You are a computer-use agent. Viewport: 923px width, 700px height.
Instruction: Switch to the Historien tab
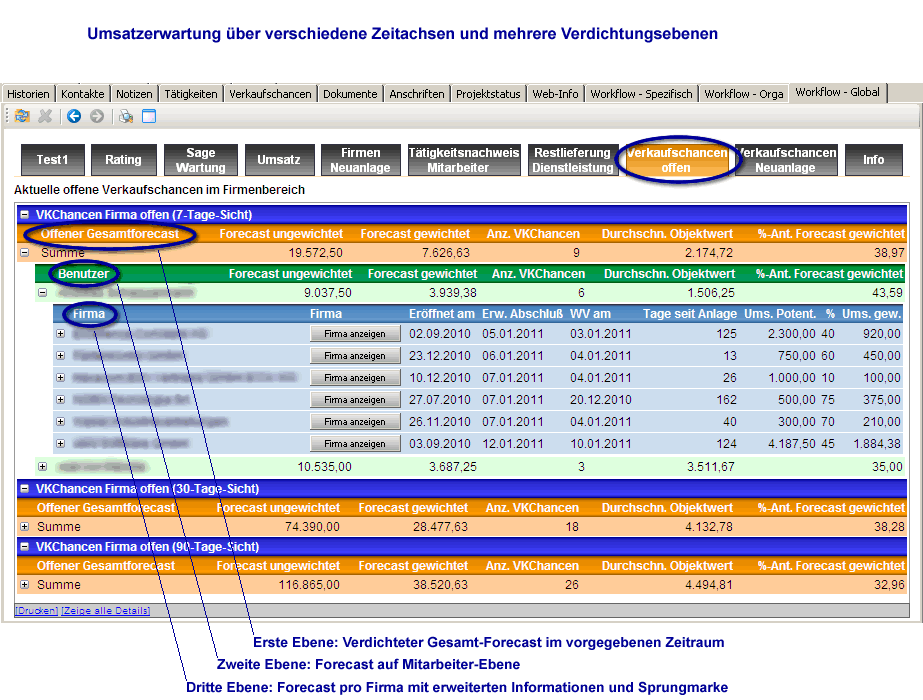[28, 94]
